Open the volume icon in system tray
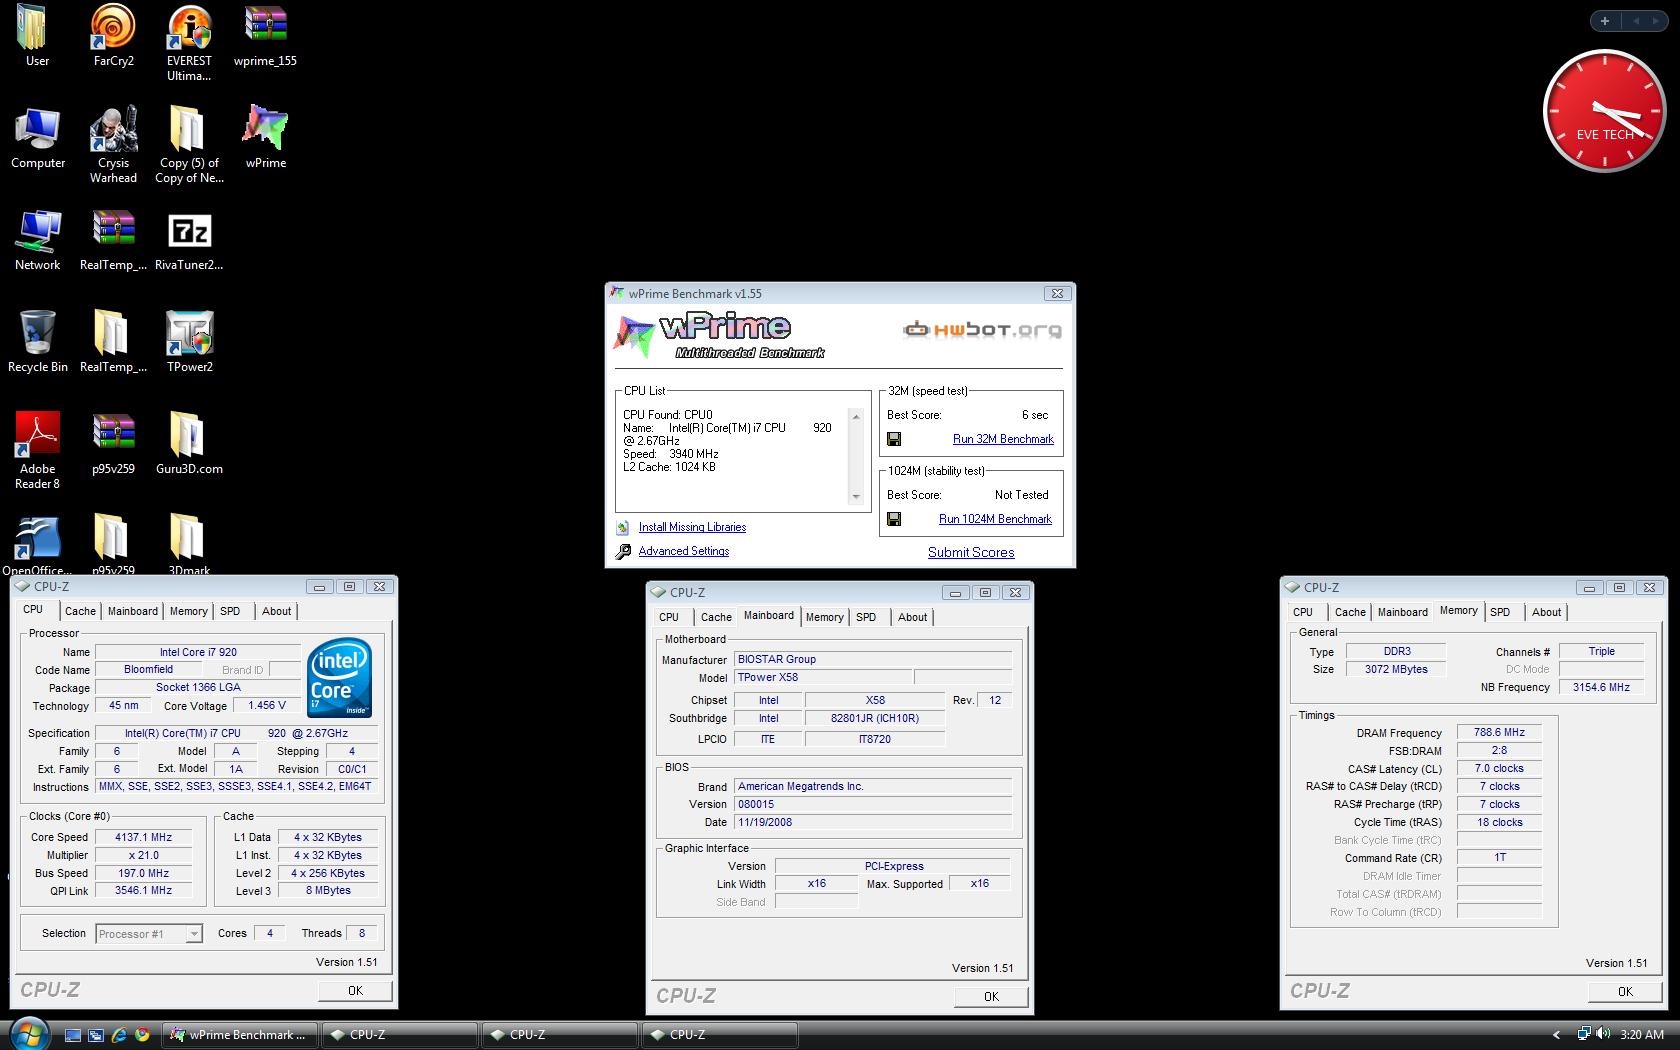1680x1050 pixels. pos(1604,1034)
